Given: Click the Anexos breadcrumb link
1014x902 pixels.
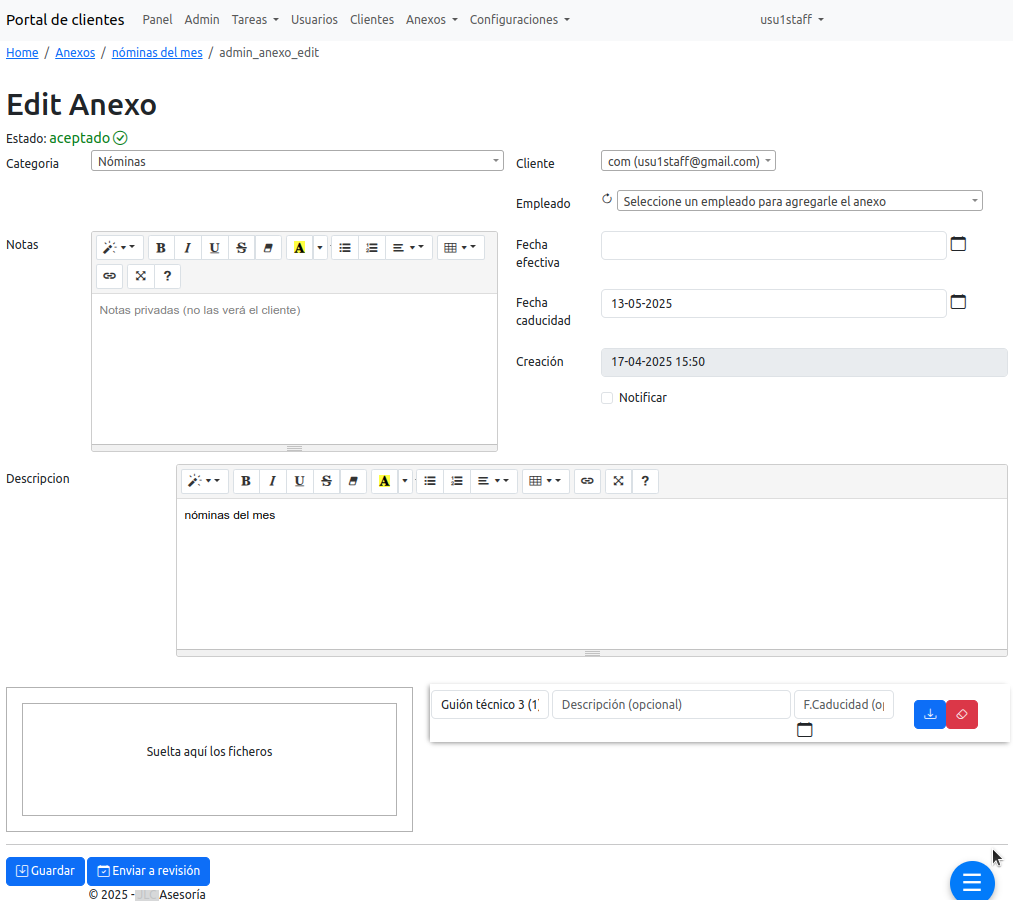Looking at the screenshot, I should [75, 52].
